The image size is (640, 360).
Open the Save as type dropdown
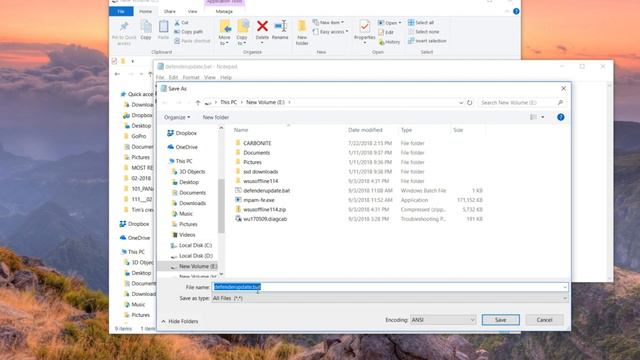pyautogui.click(x=390, y=298)
